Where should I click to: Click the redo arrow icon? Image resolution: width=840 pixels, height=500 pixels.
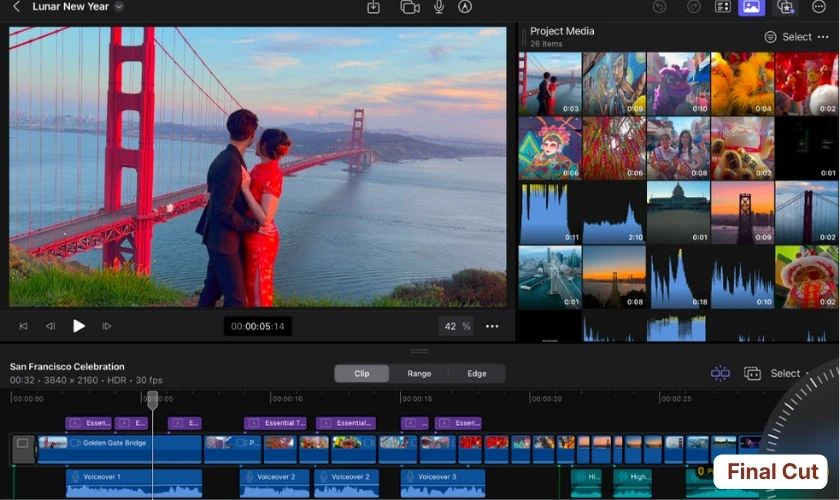693,7
